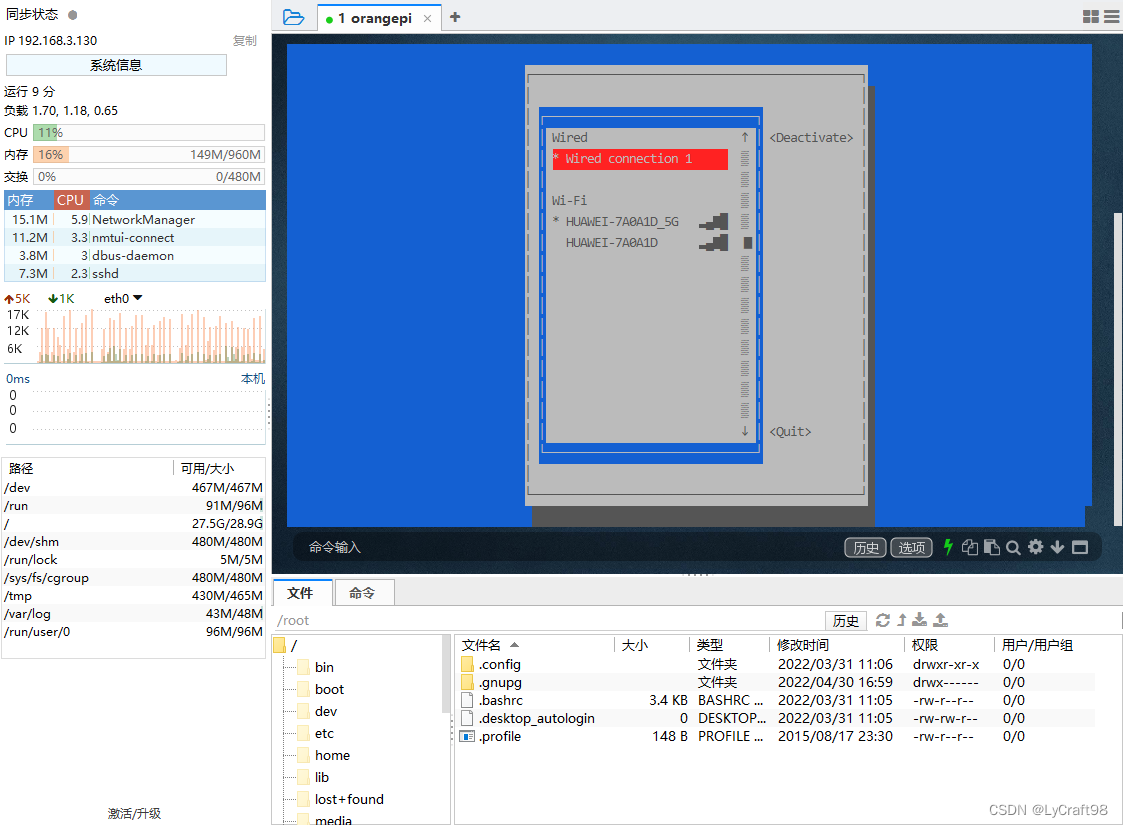Image resolution: width=1123 pixels, height=827 pixels.
Task: Select the nmtui-connect process row
Action: [x=135, y=238]
